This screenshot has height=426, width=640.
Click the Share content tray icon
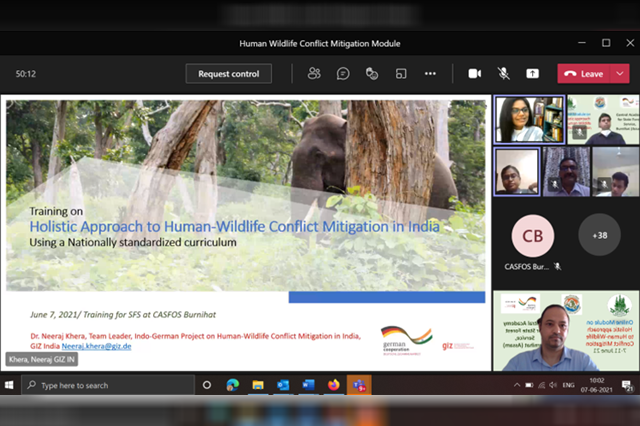532,74
